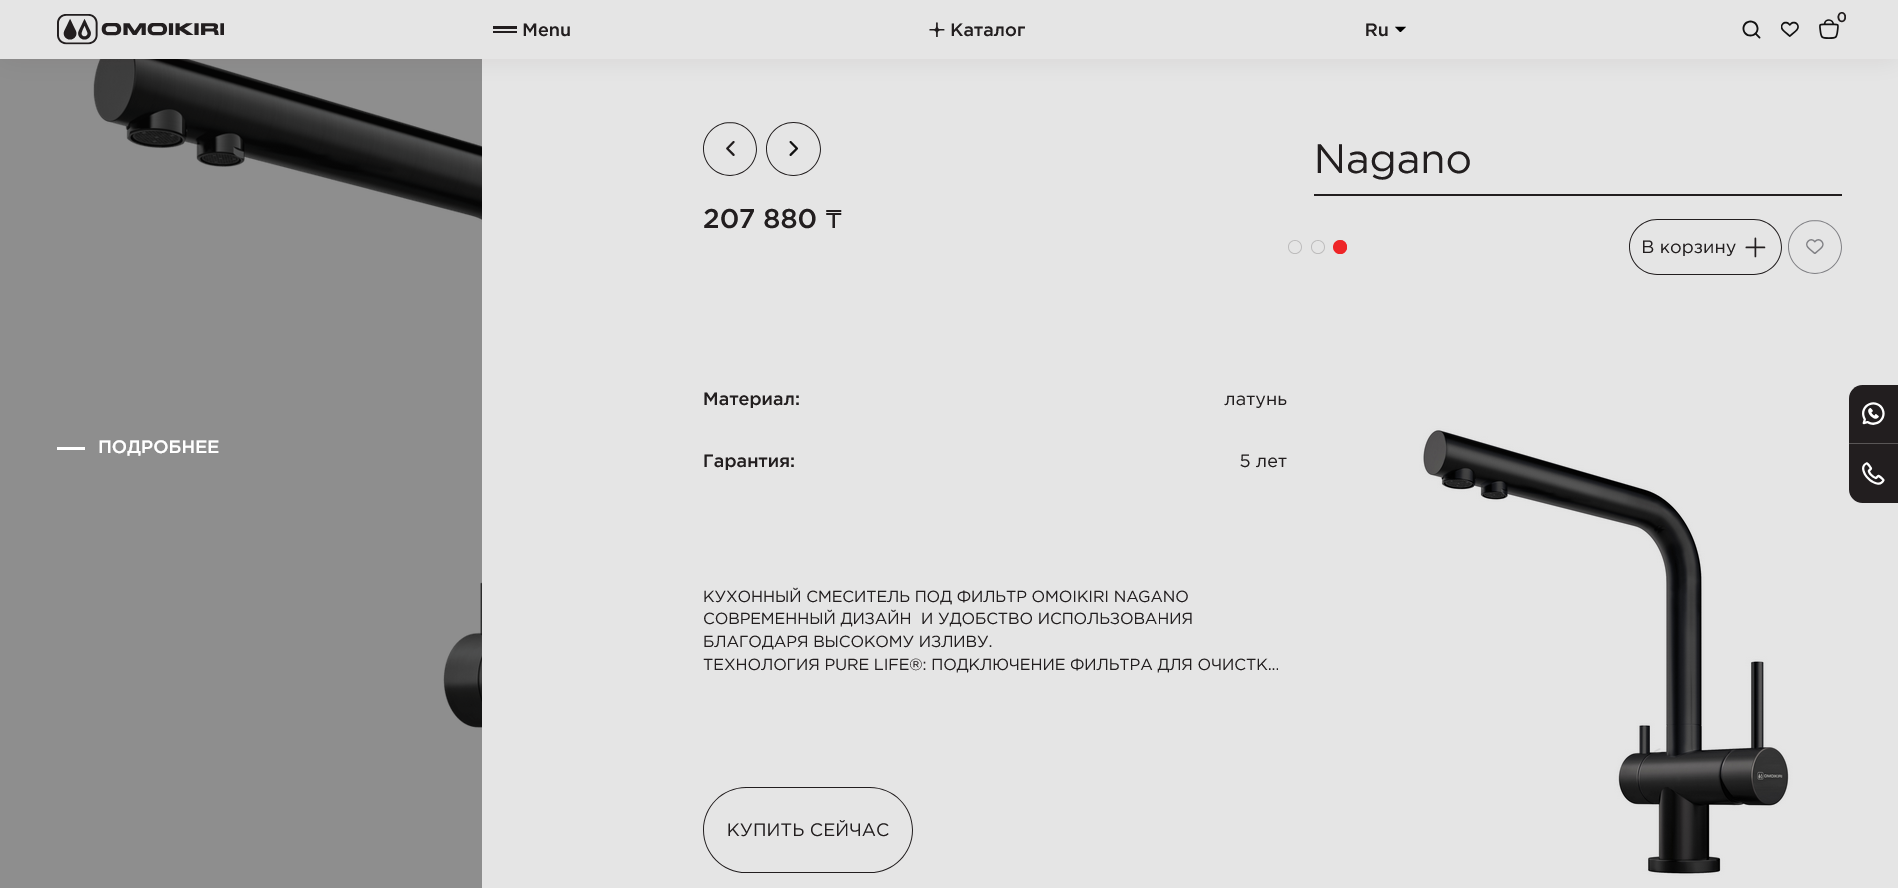The image size is (1898, 888).
Task: Contact via the WhatsApp side icon
Action: click(1873, 414)
